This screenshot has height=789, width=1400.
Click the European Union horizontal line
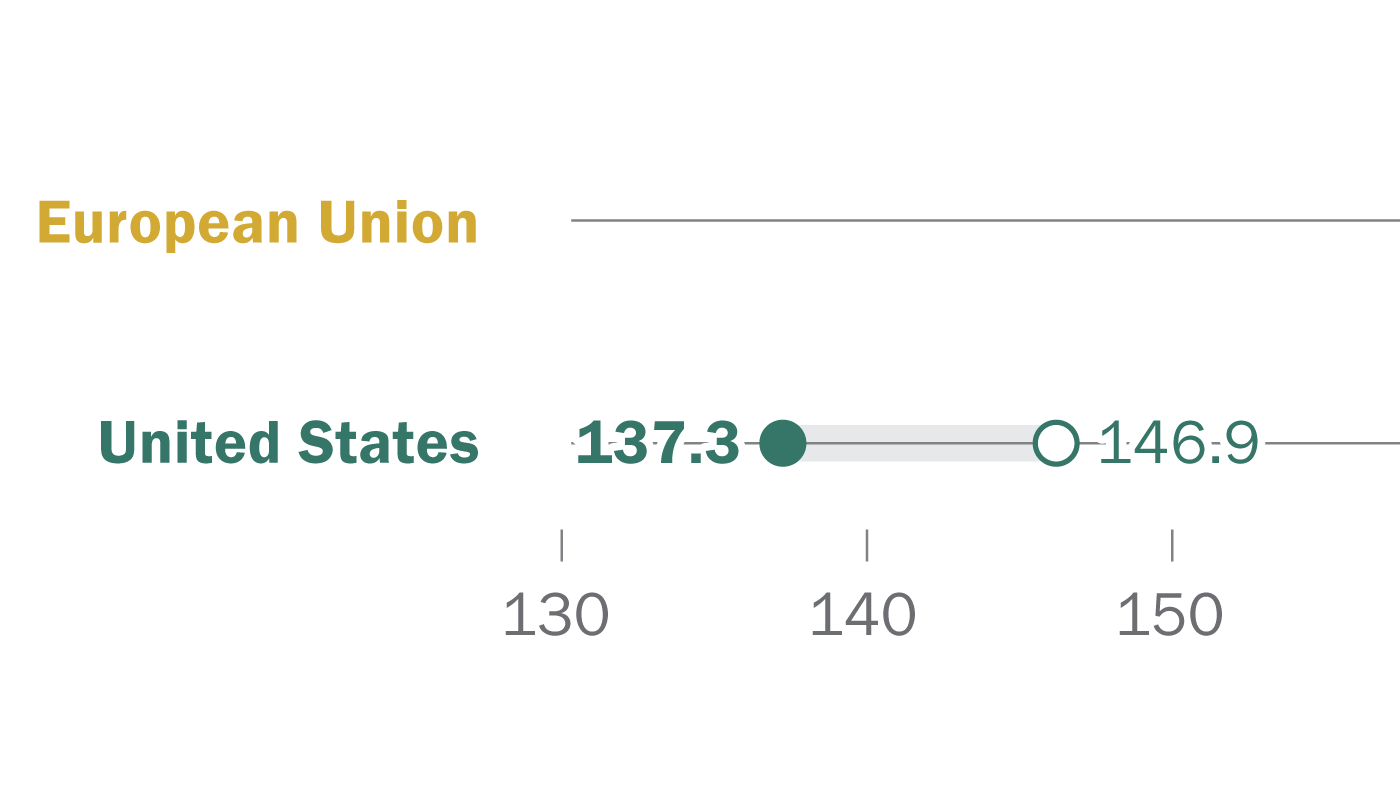tap(985, 220)
